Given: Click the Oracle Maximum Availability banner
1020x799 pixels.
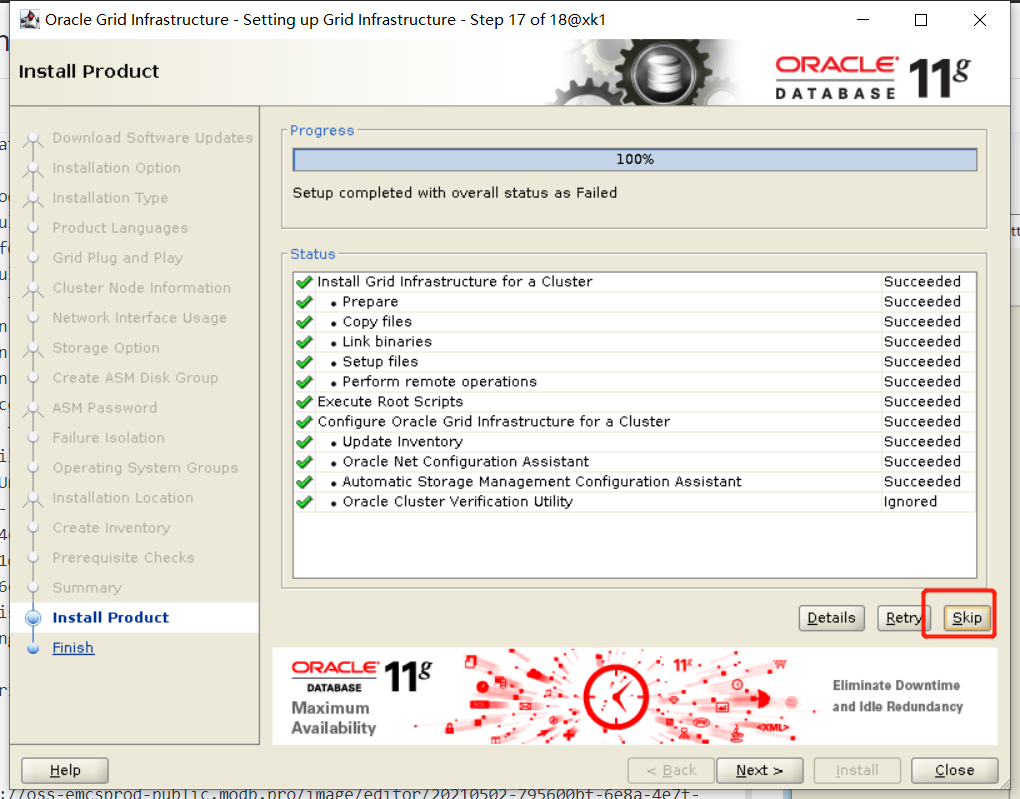Looking at the screenshot, I should (x=635, y=696).
